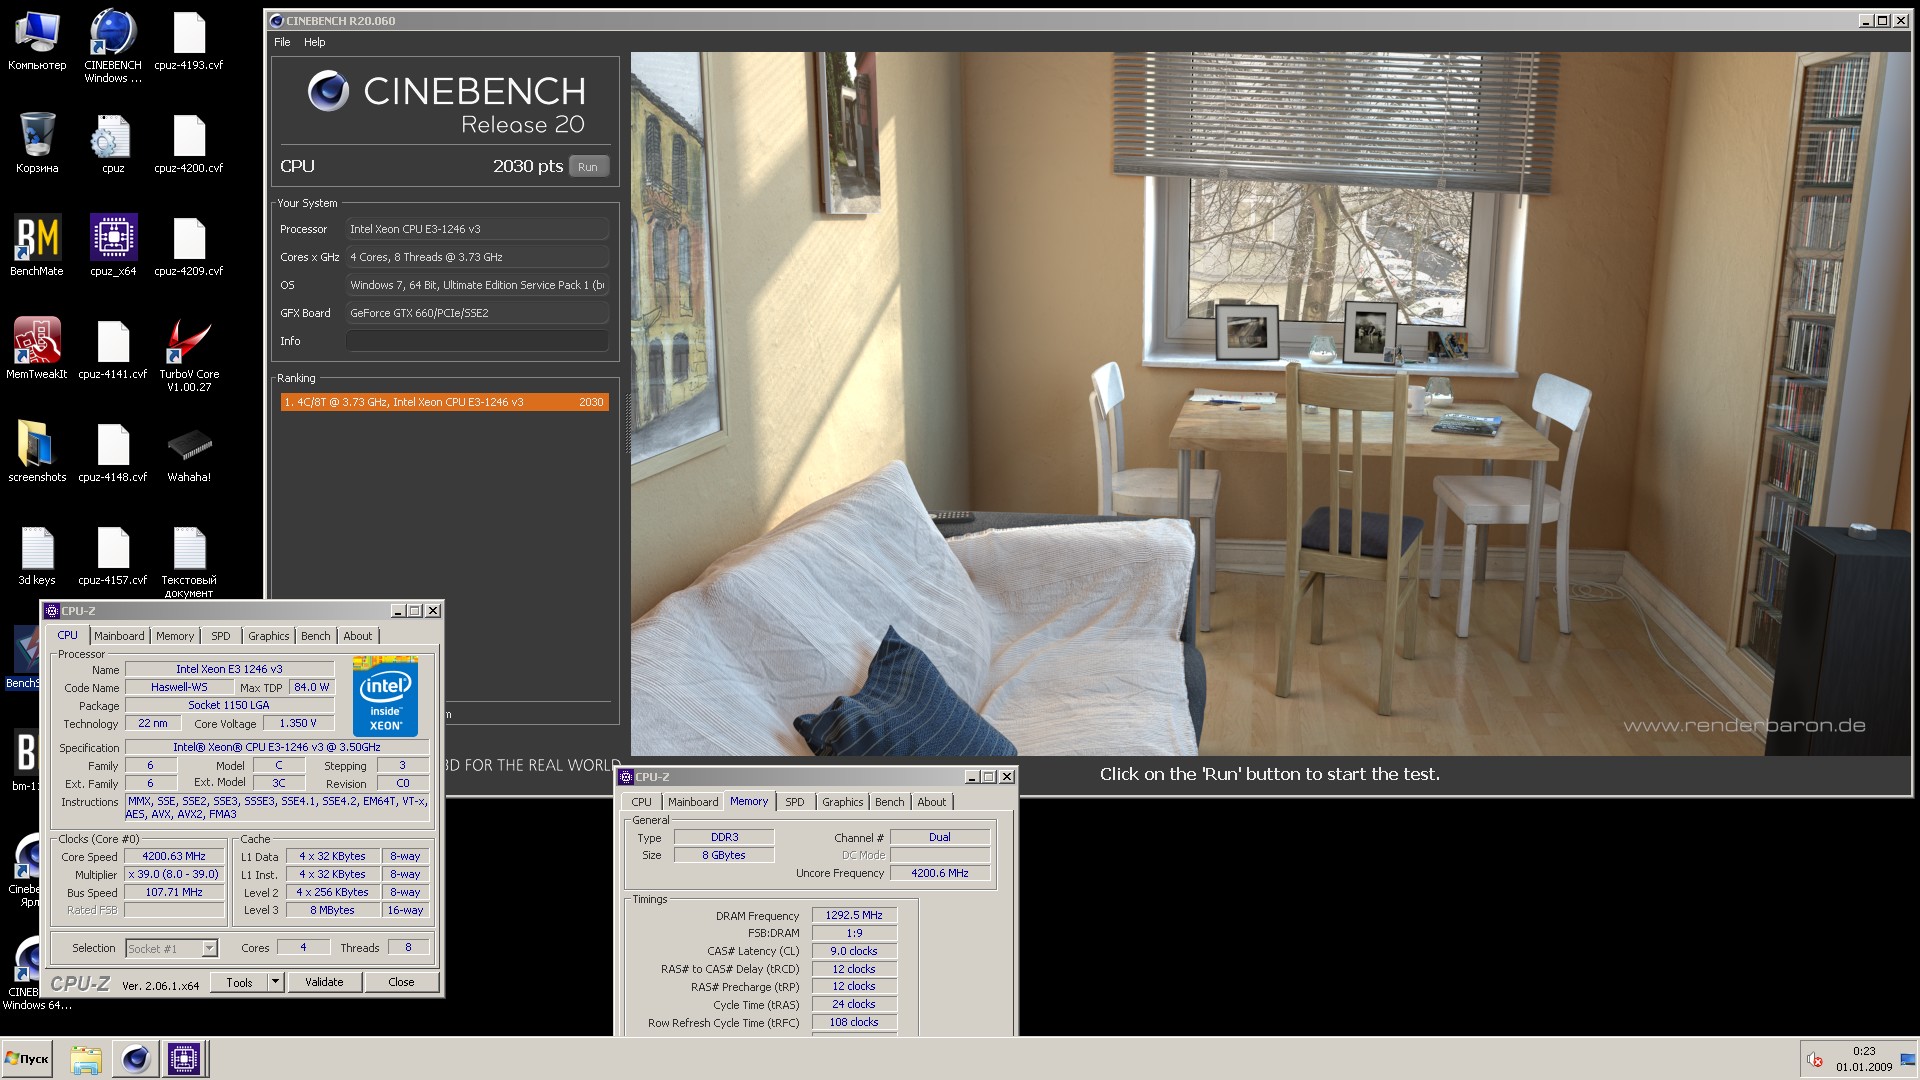
Task: Launch TurboV Core V1.00.27 shortcut
Action: (189, 355)
